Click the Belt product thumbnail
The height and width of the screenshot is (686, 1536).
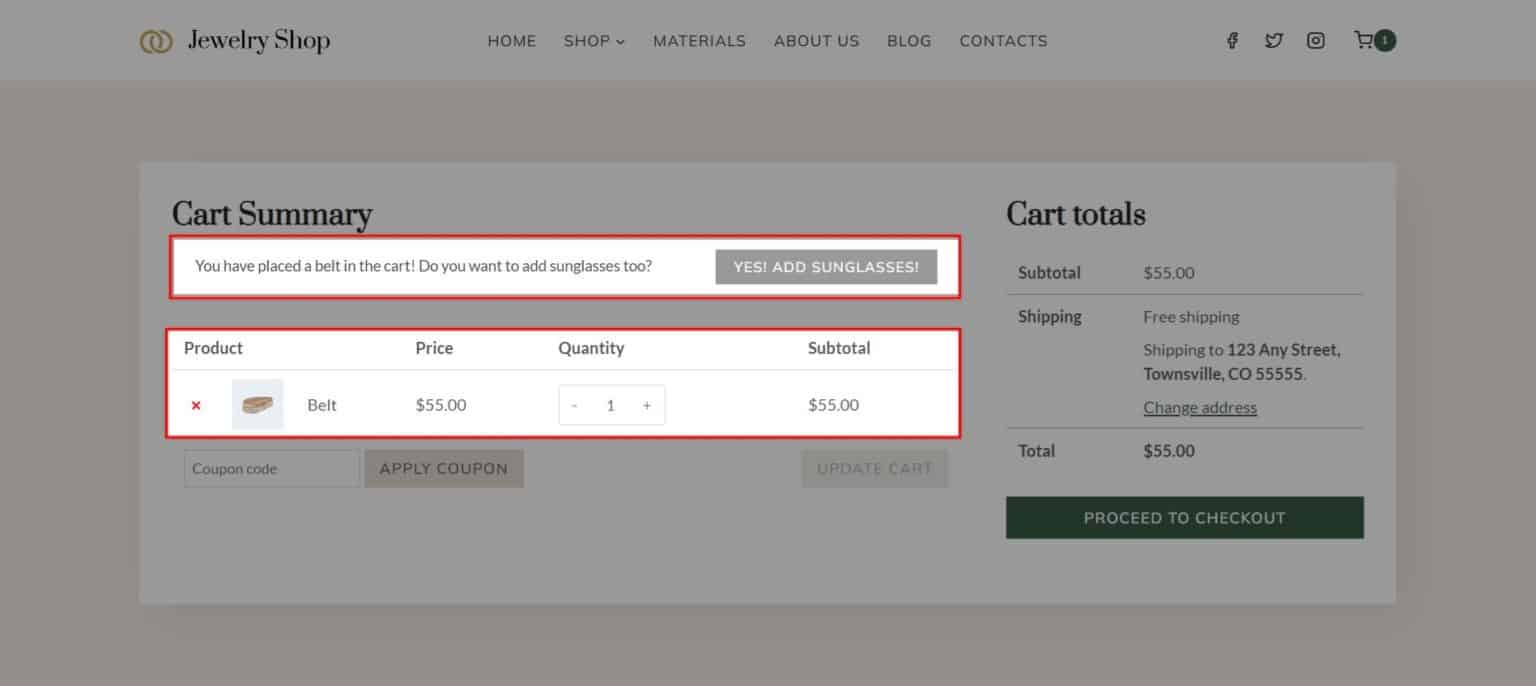pyautogui.click(x=258, y=405)
